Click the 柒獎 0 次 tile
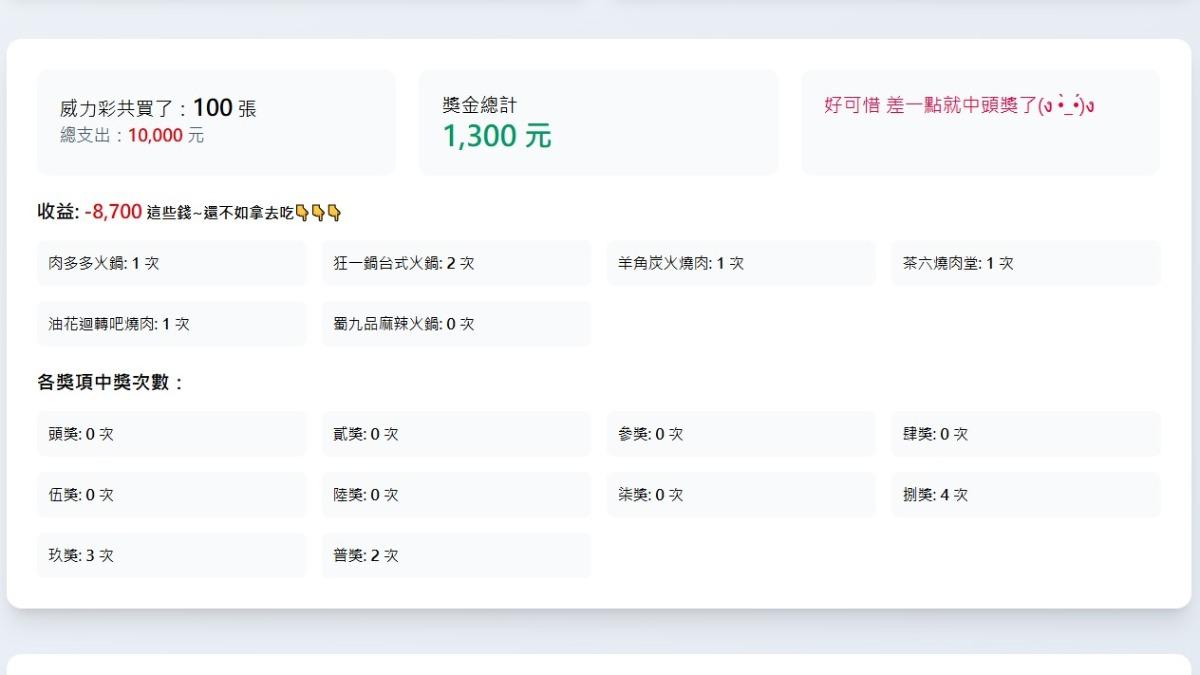The height and width of the screenshot is (675, 1200). [740, 495]
